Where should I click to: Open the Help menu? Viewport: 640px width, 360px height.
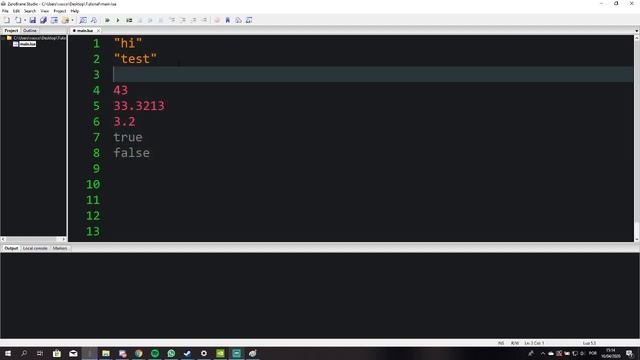pyautogui.click(x=75, y=11)
